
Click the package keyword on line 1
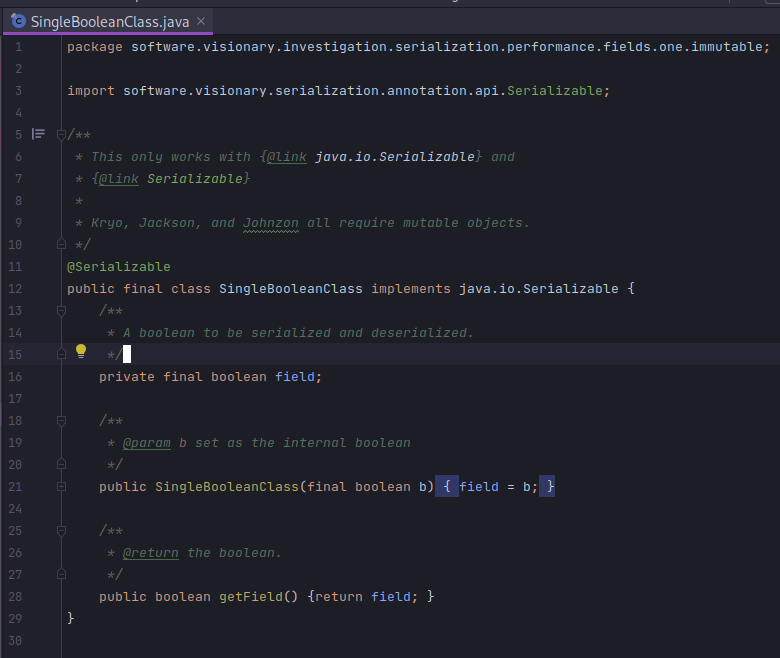pos(95,47)
